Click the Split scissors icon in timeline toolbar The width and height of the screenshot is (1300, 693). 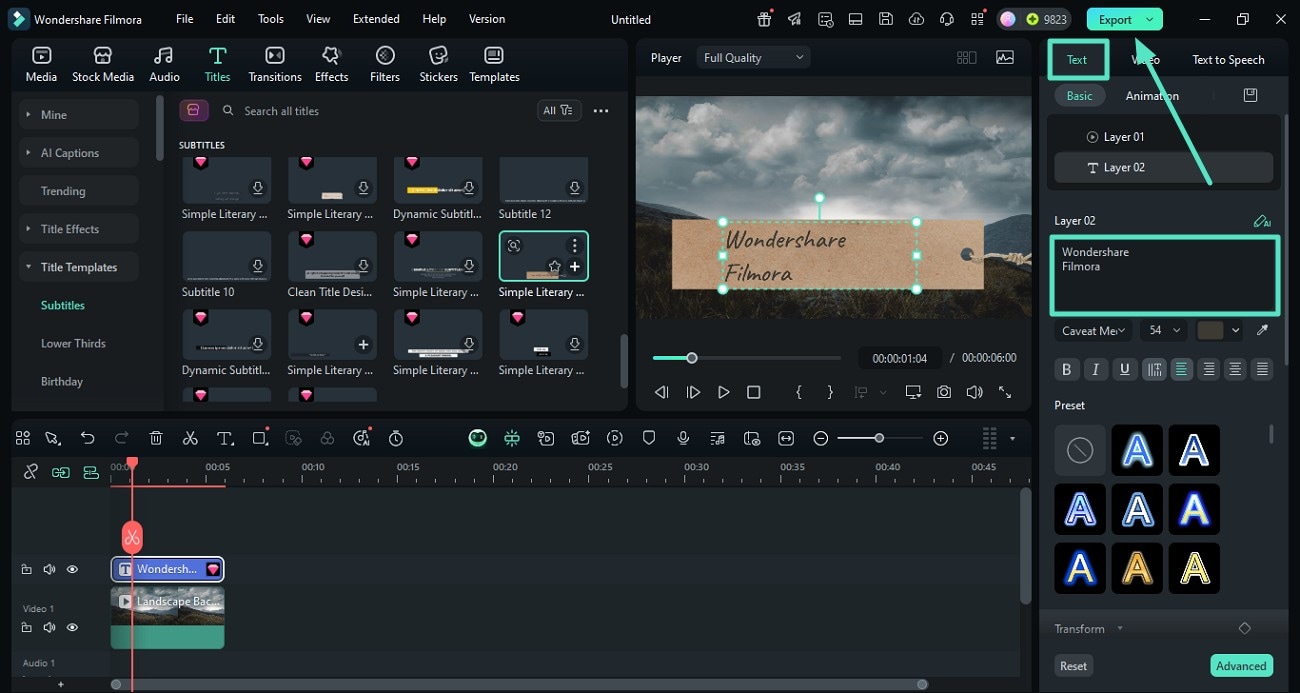click(x=190, y=438)
